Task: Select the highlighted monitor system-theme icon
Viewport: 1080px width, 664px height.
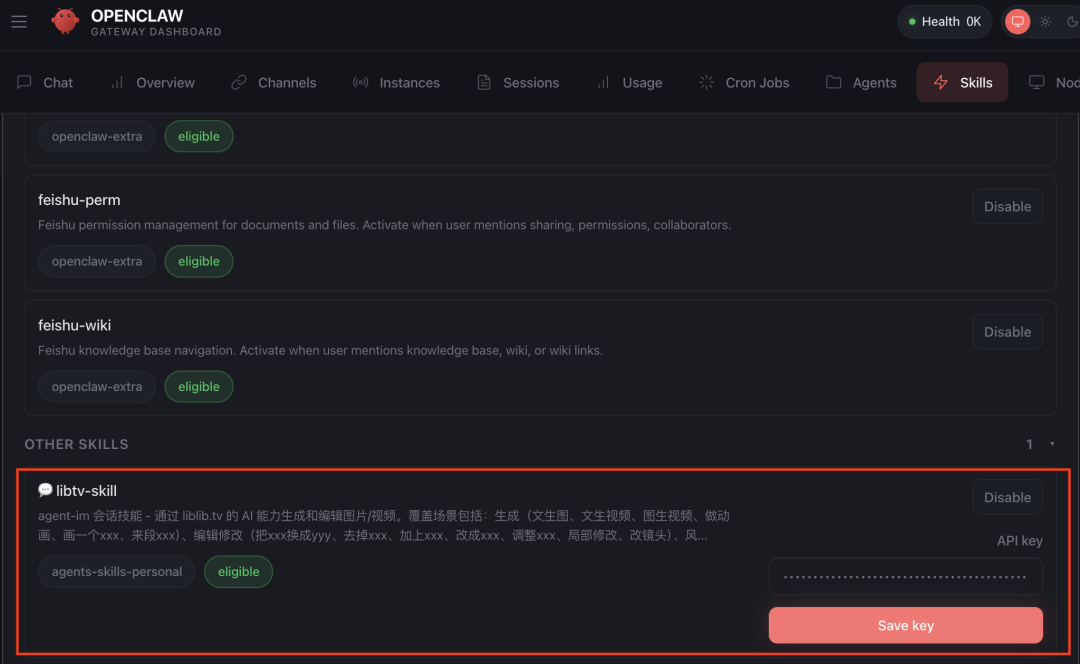Action: (1017, 21)
